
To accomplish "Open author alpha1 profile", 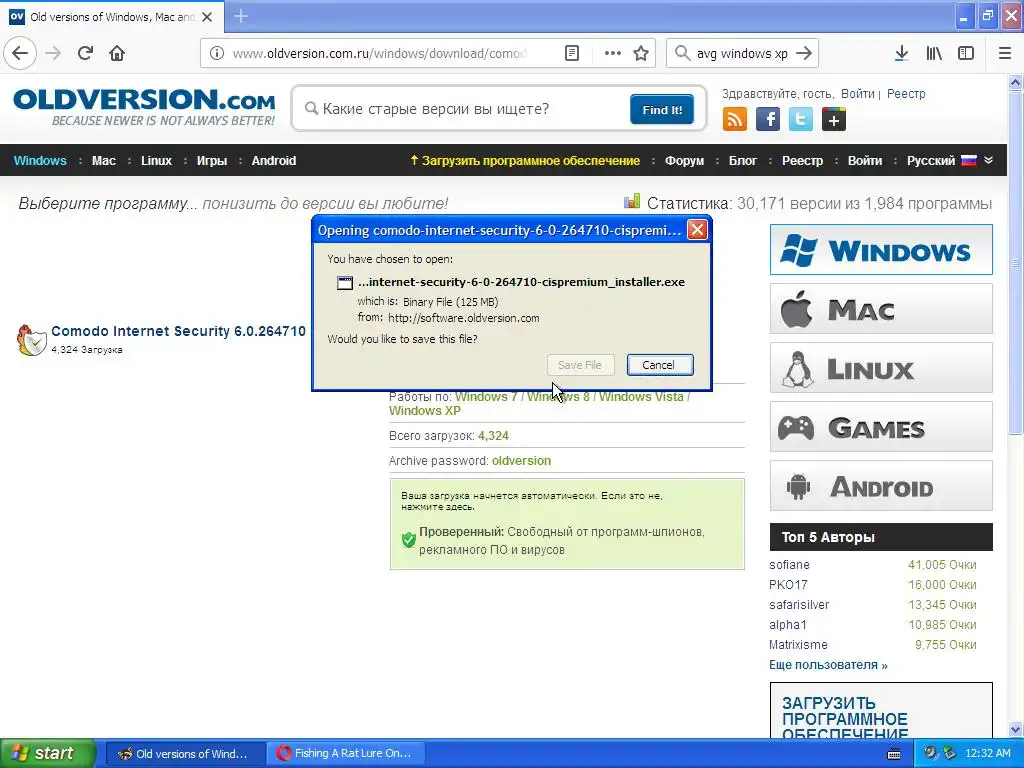I will (x=788, y=625).
